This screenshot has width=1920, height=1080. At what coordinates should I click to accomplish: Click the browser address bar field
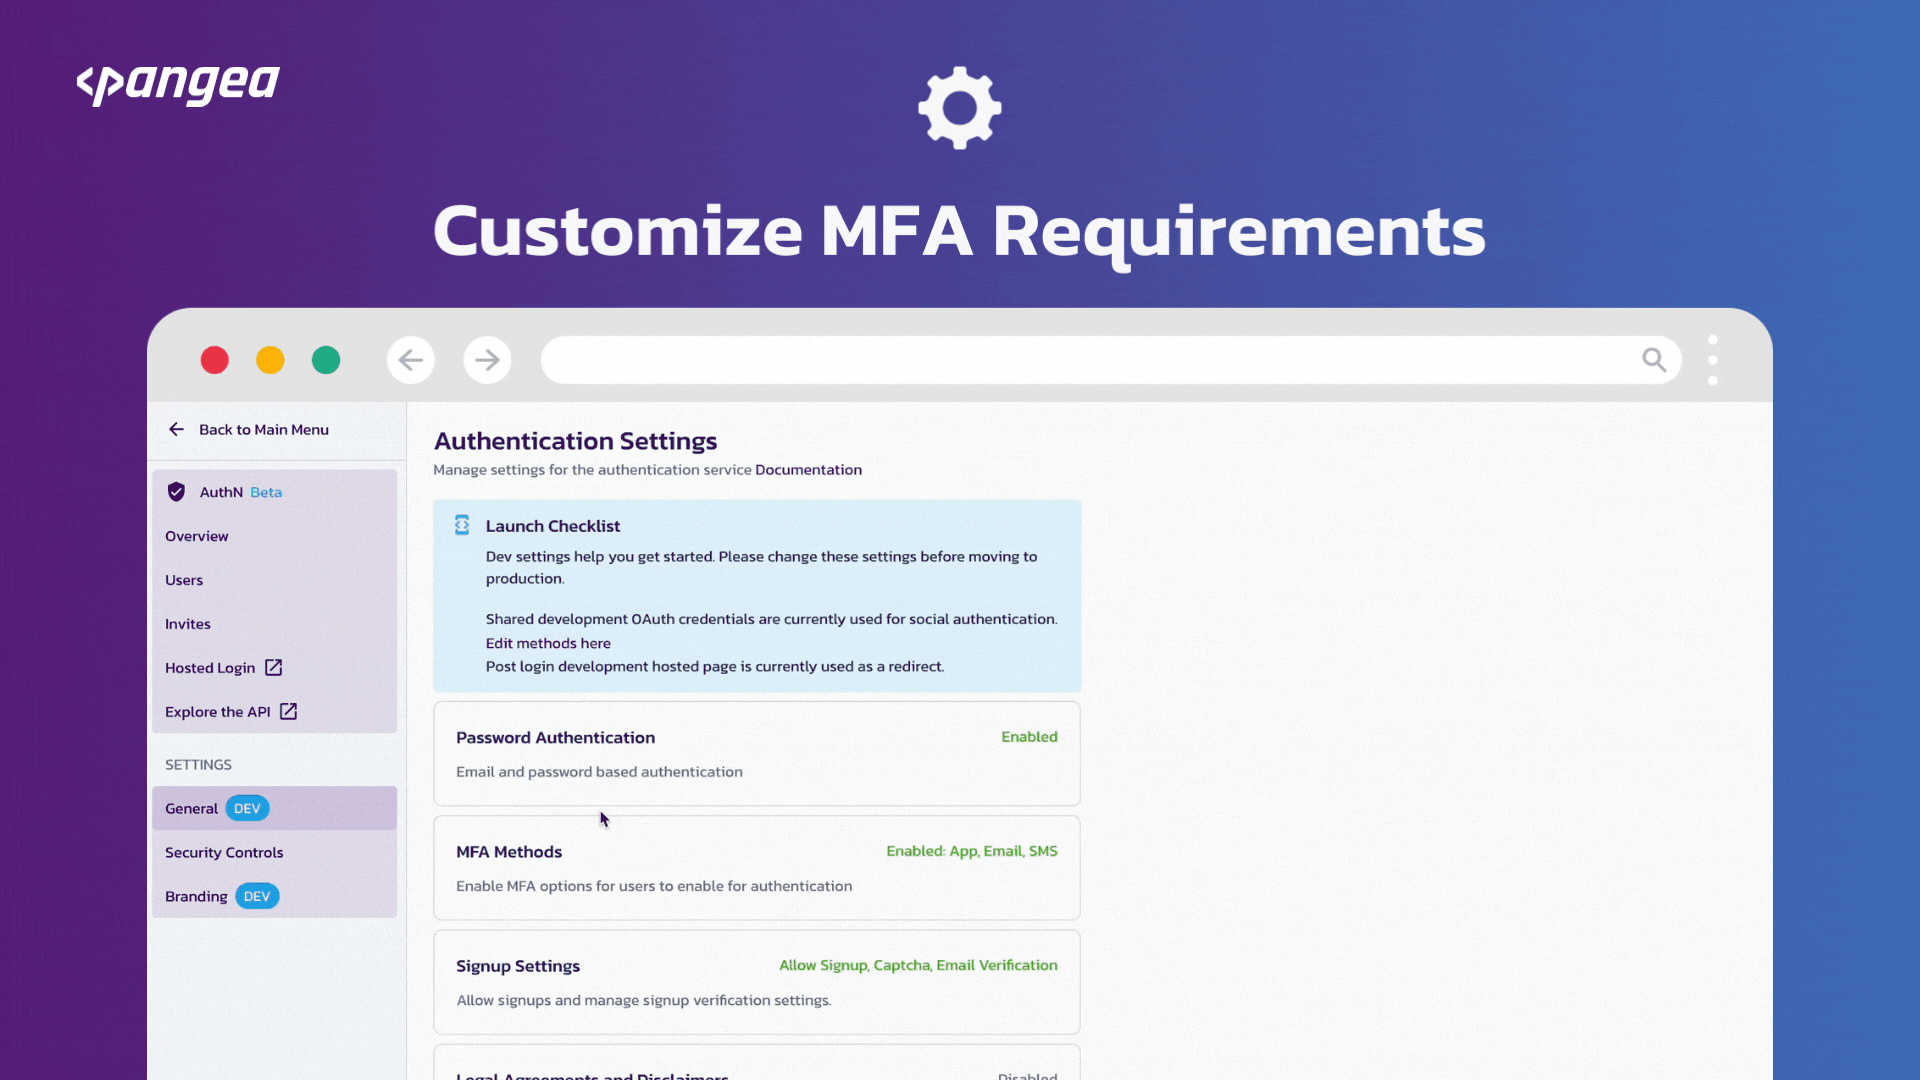point(1110,360)
